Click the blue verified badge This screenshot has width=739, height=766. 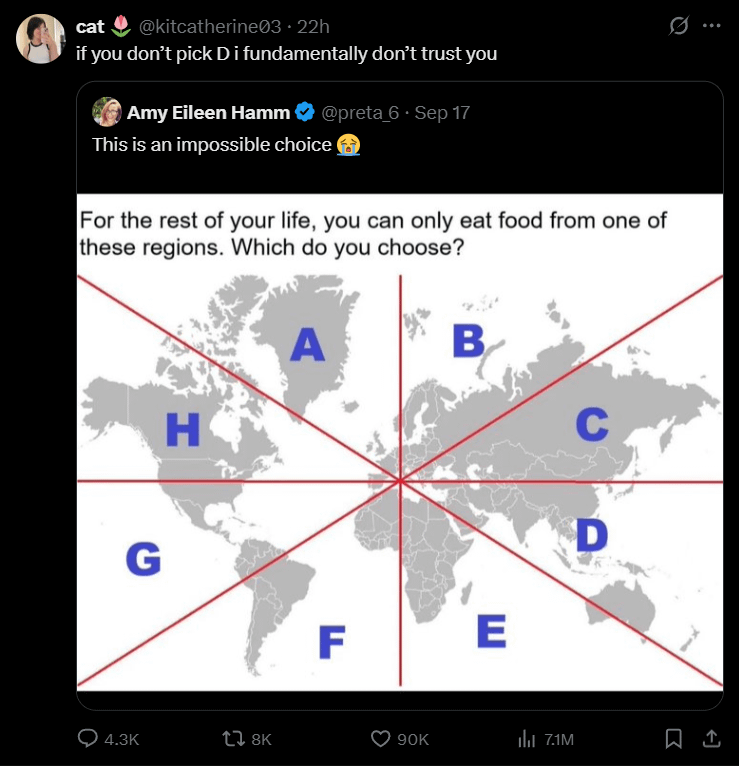(x=306, y=112)
